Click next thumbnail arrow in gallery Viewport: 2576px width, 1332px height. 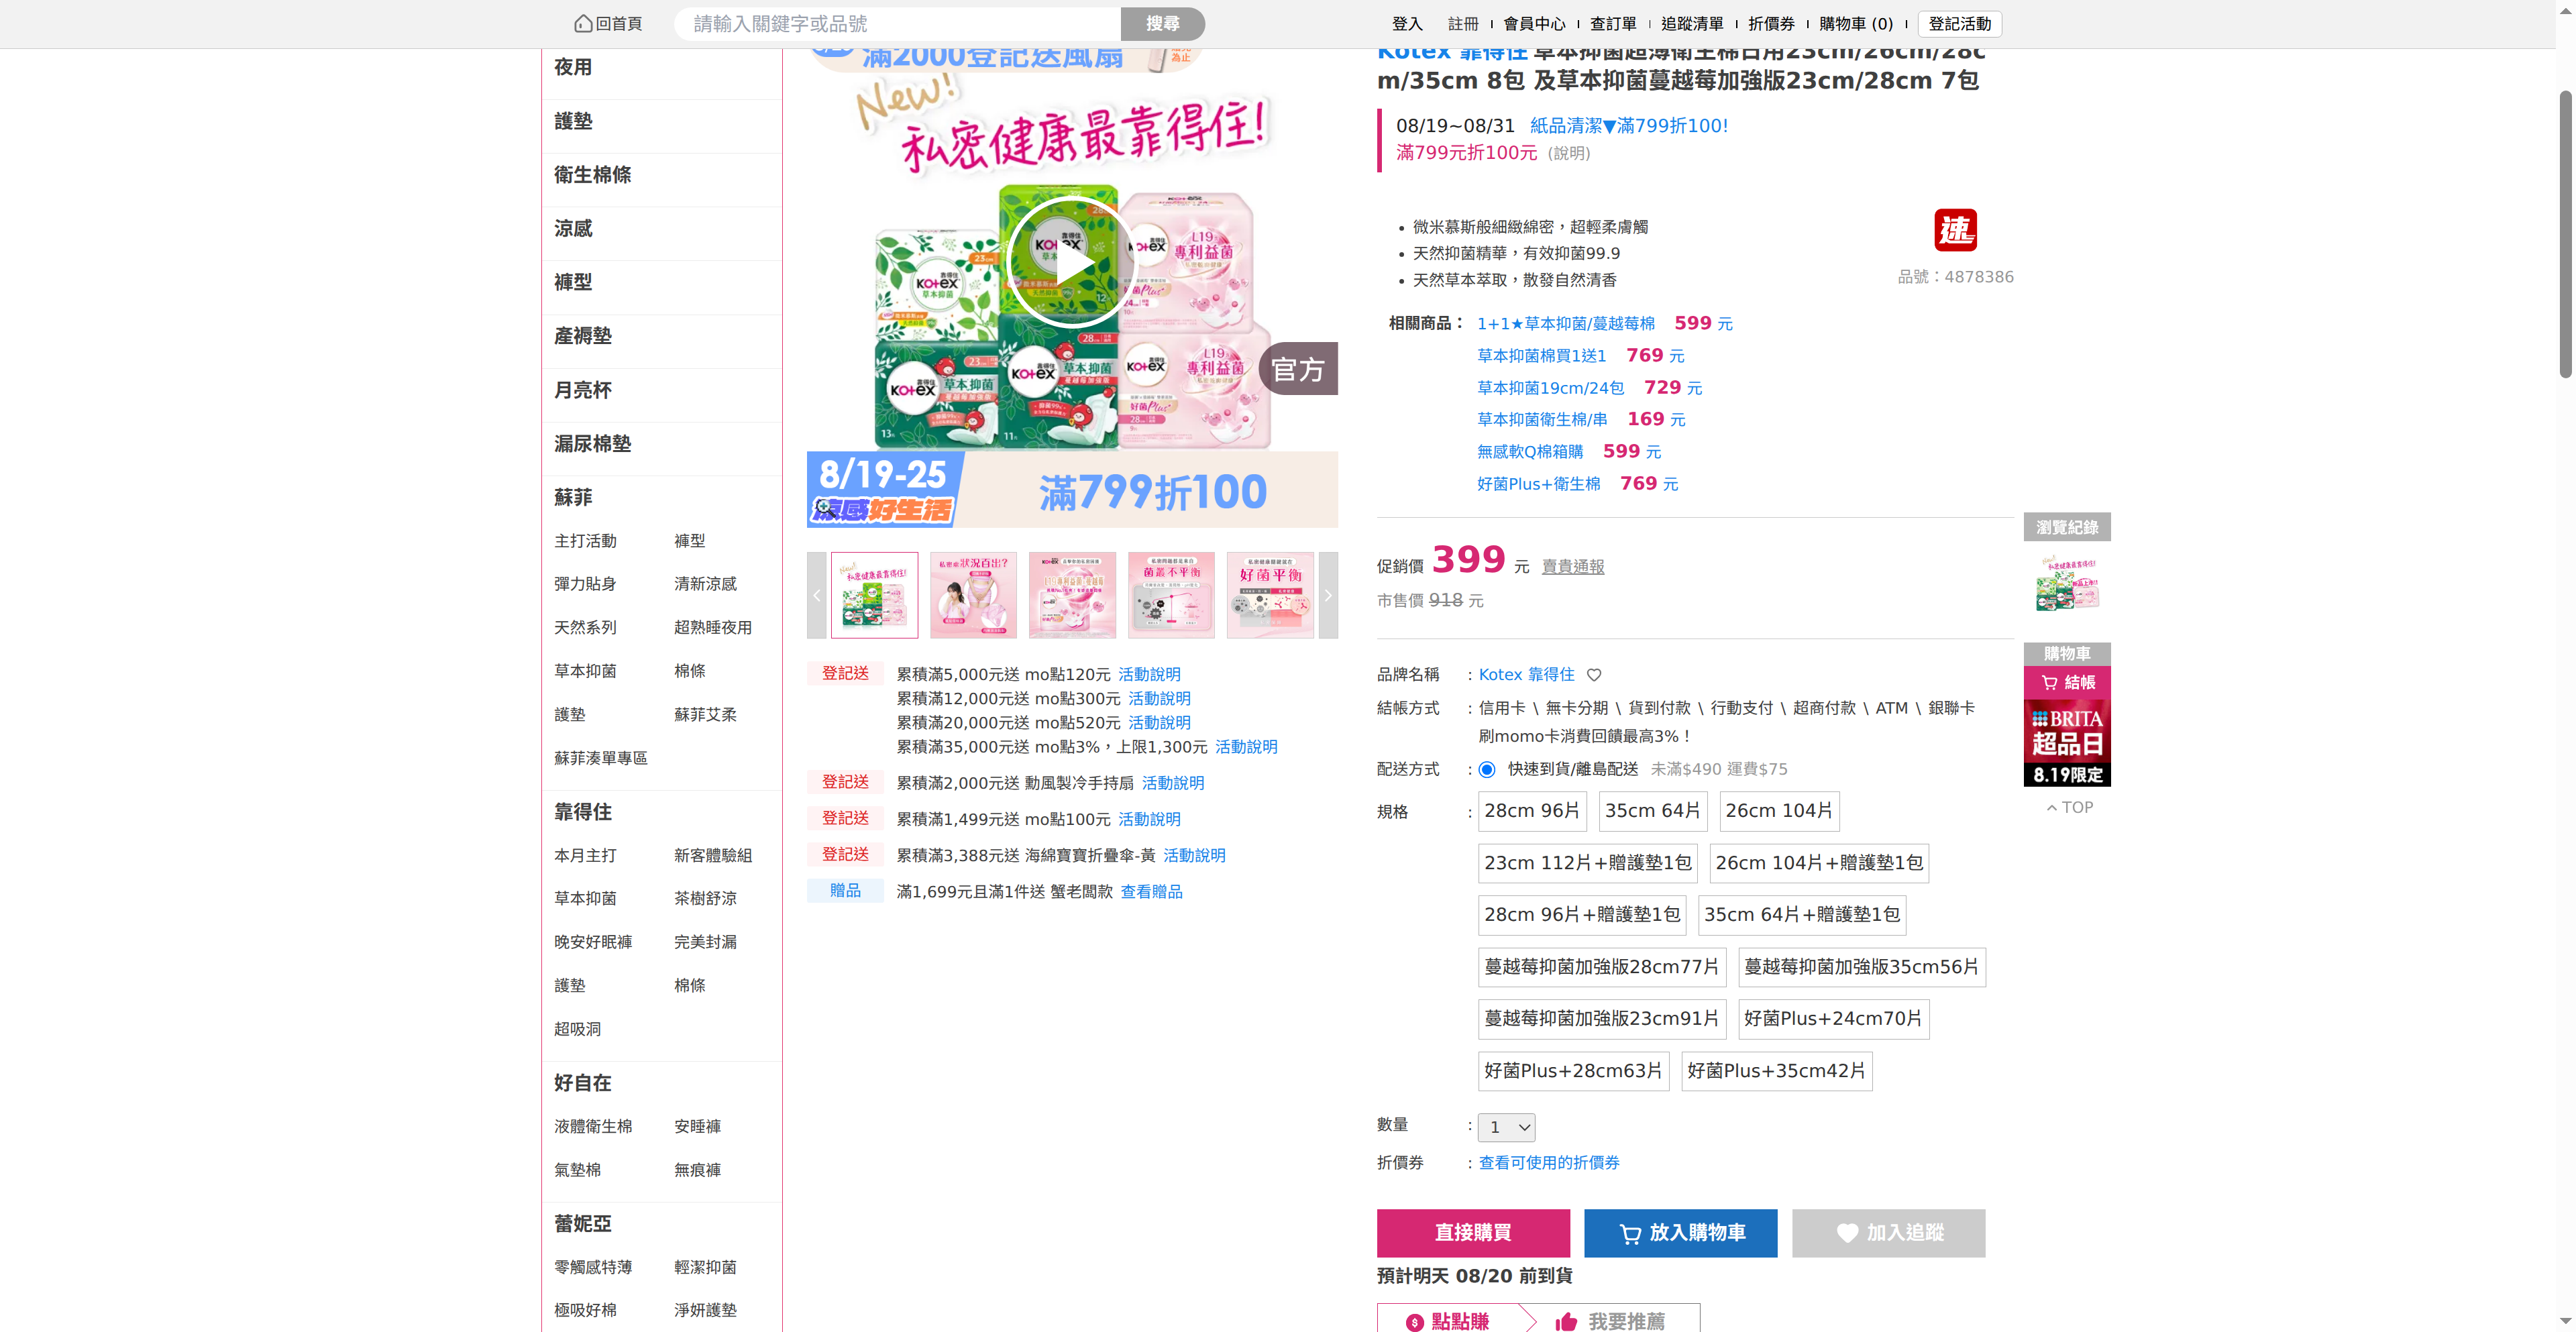tap(1328, 595)
